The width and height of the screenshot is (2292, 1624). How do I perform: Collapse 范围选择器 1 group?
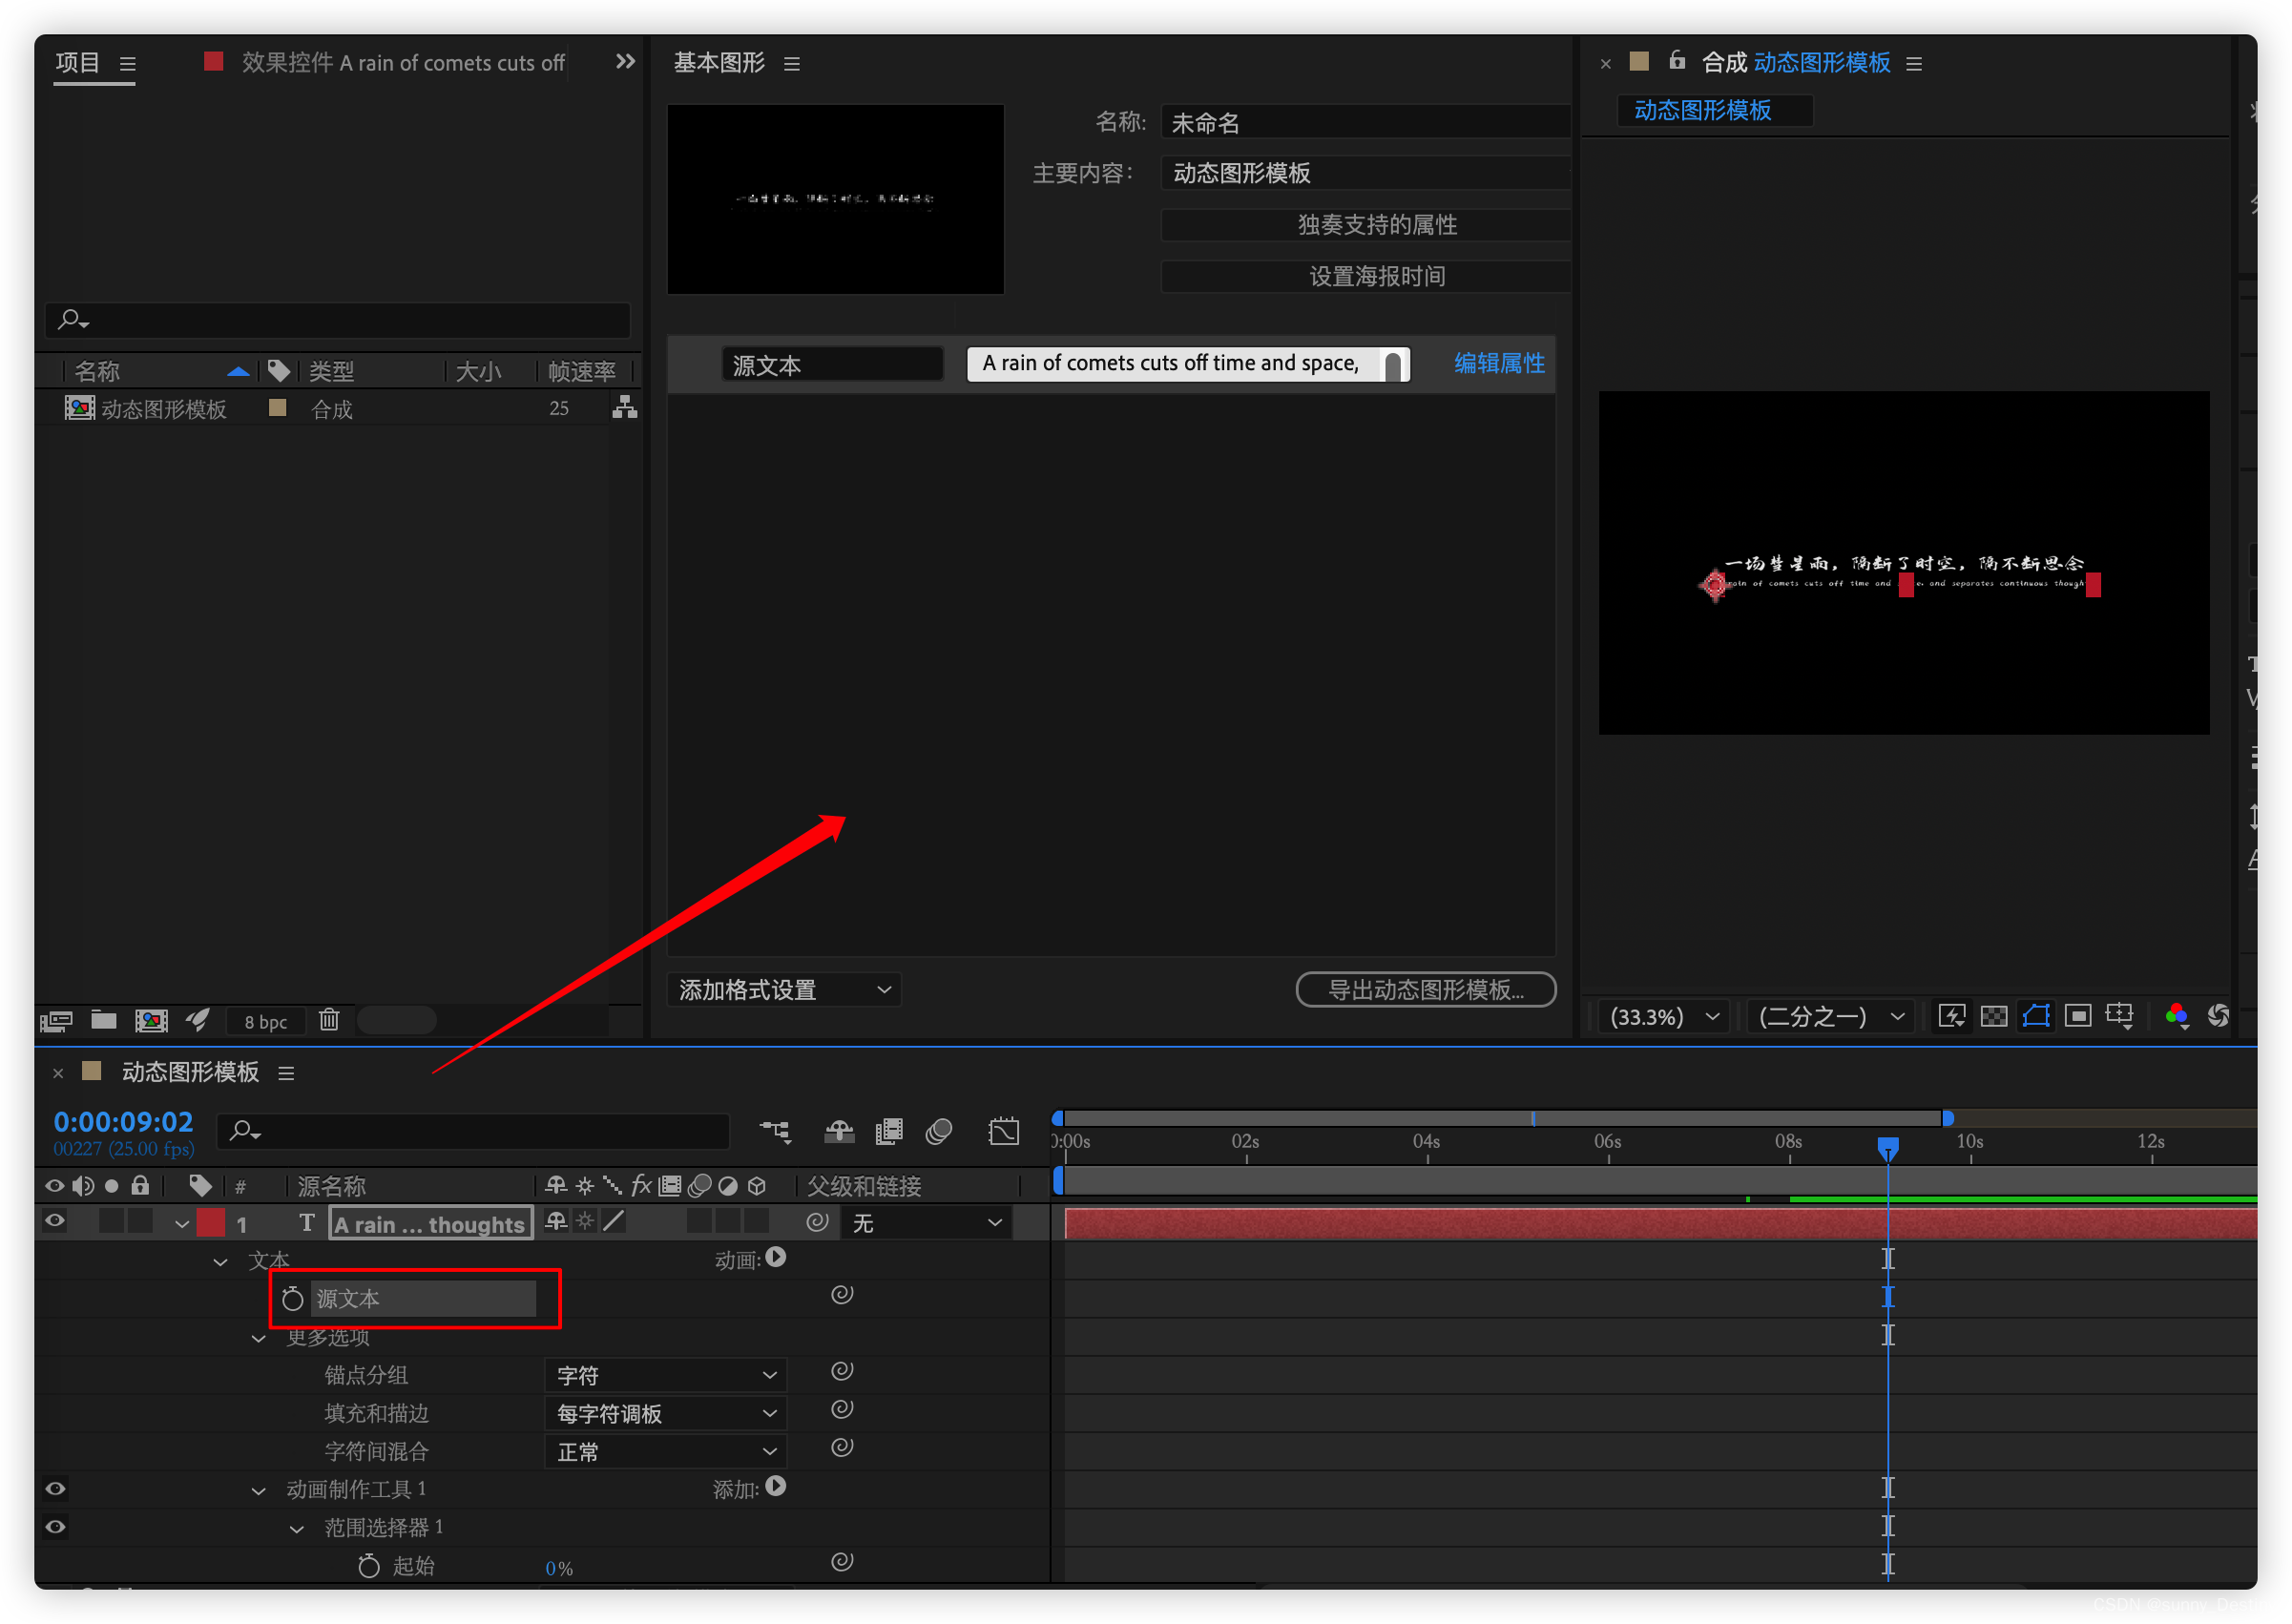[x=297, y=1530]
